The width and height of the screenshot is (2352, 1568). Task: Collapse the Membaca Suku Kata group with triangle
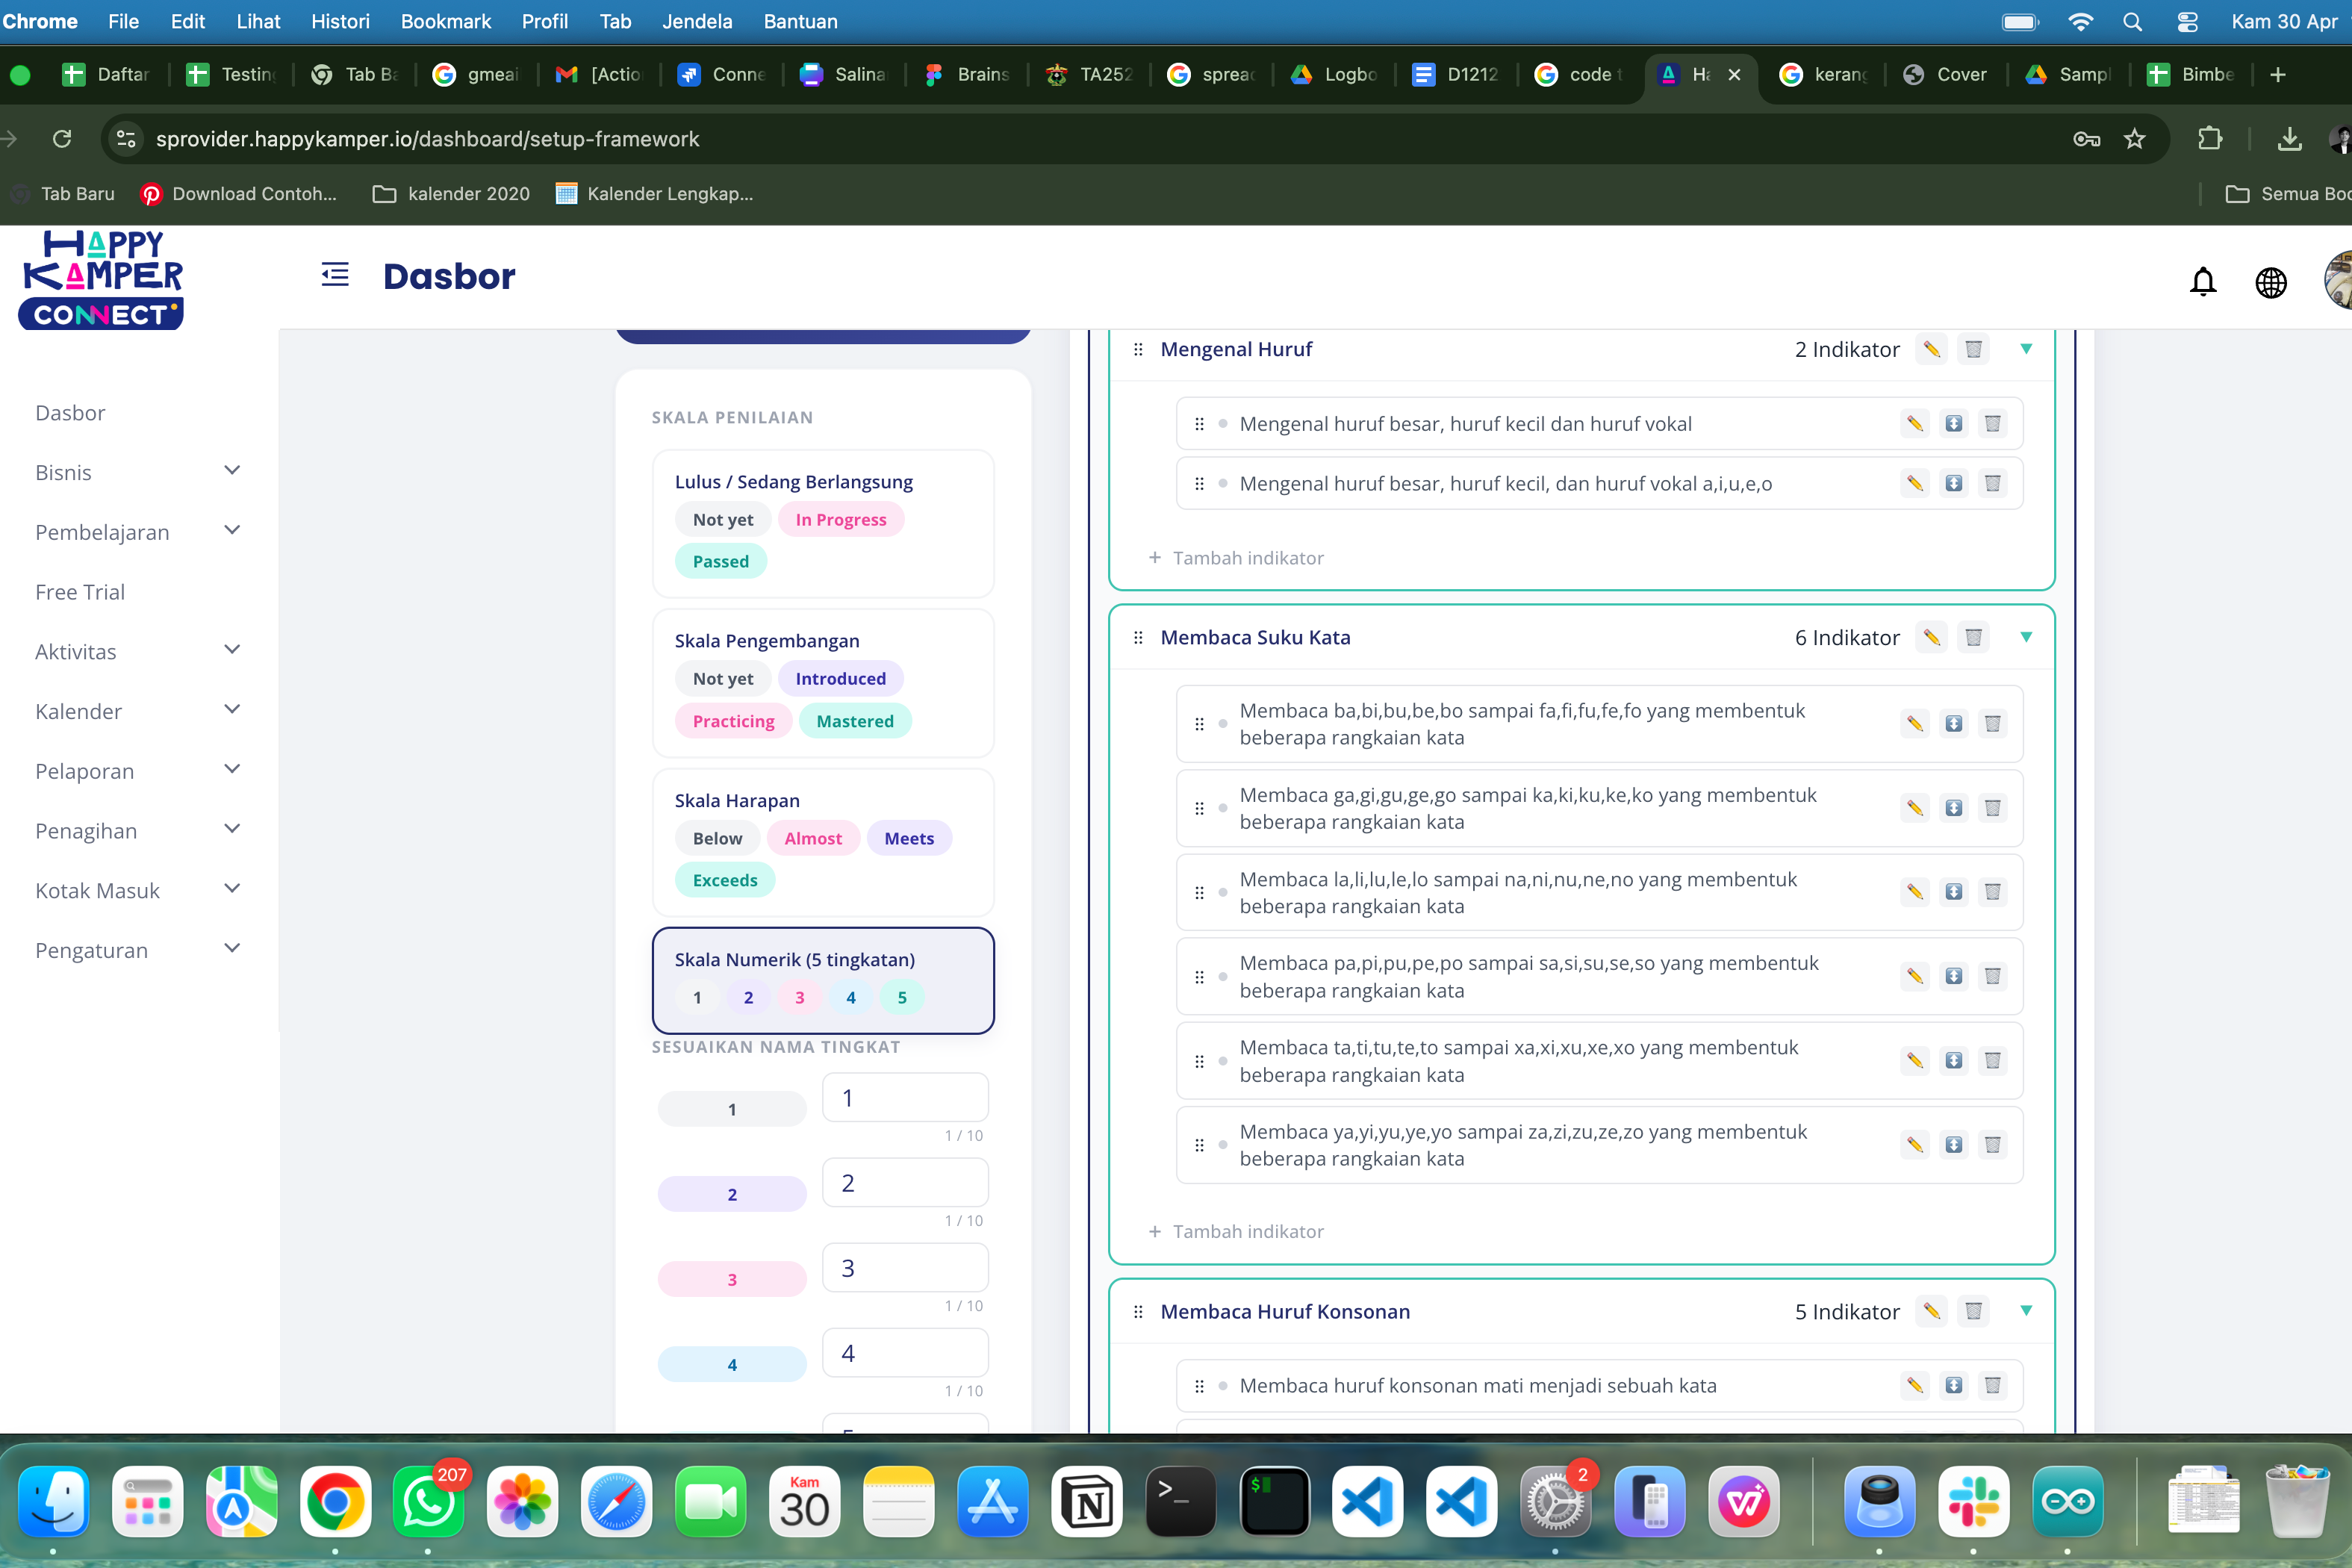coord(2026,637)
